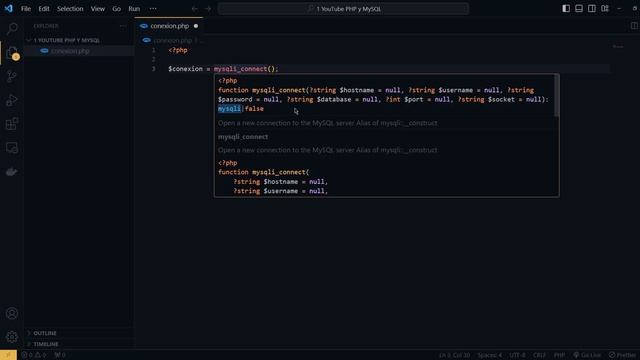This screenshot has height=360, width=640.
Task: Click the $conexion variable on line 3
Action: 186,69
